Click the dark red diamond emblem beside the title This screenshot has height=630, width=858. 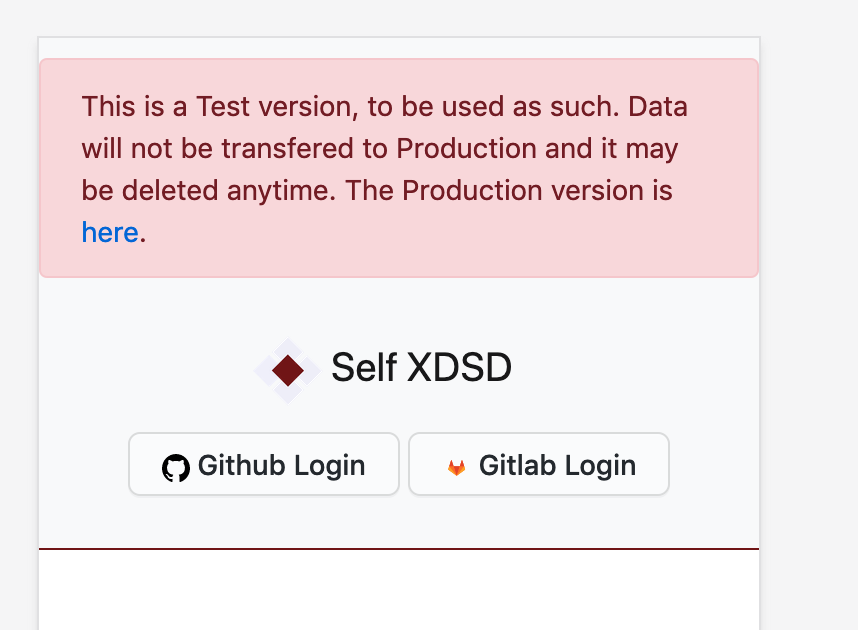287,368
